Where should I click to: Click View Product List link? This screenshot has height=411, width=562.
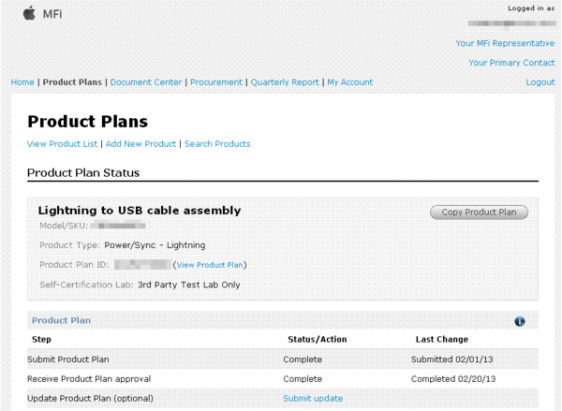[62, 144]
